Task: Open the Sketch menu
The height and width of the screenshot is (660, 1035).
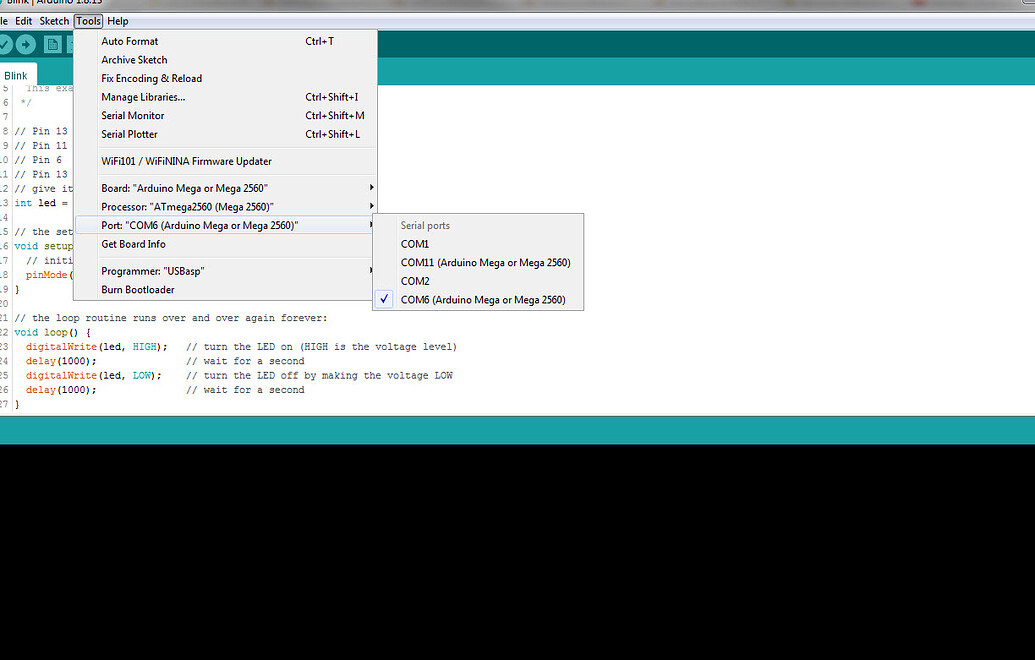Action: coord(53,20)
